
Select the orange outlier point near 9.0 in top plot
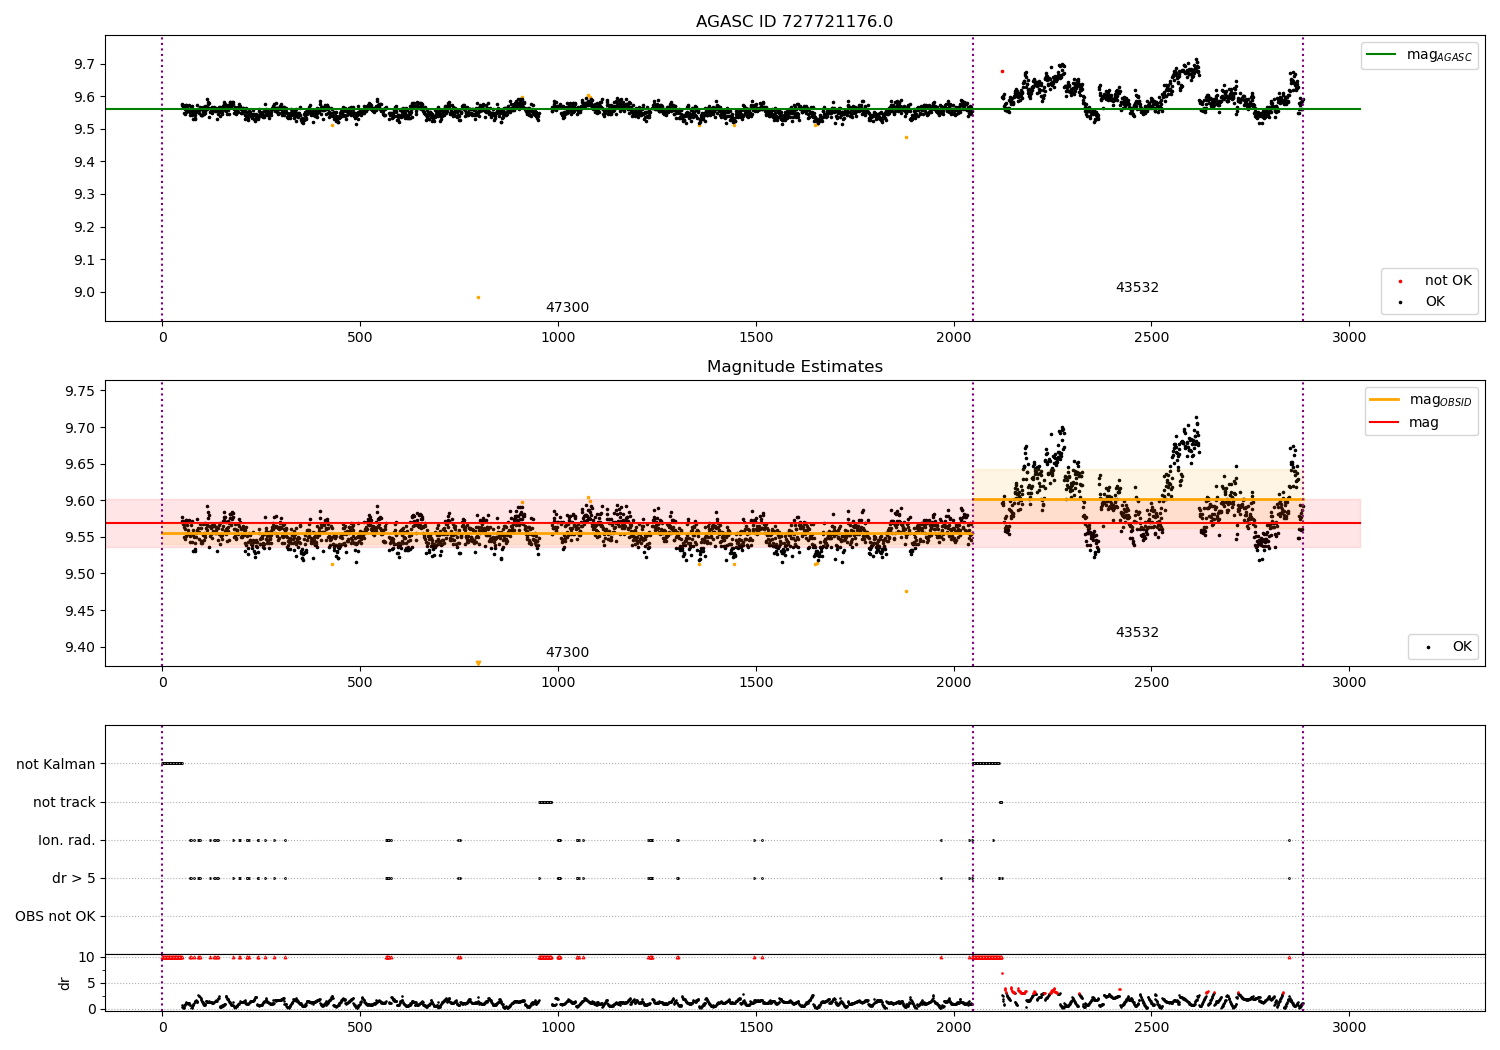click(x=478, y=297)
